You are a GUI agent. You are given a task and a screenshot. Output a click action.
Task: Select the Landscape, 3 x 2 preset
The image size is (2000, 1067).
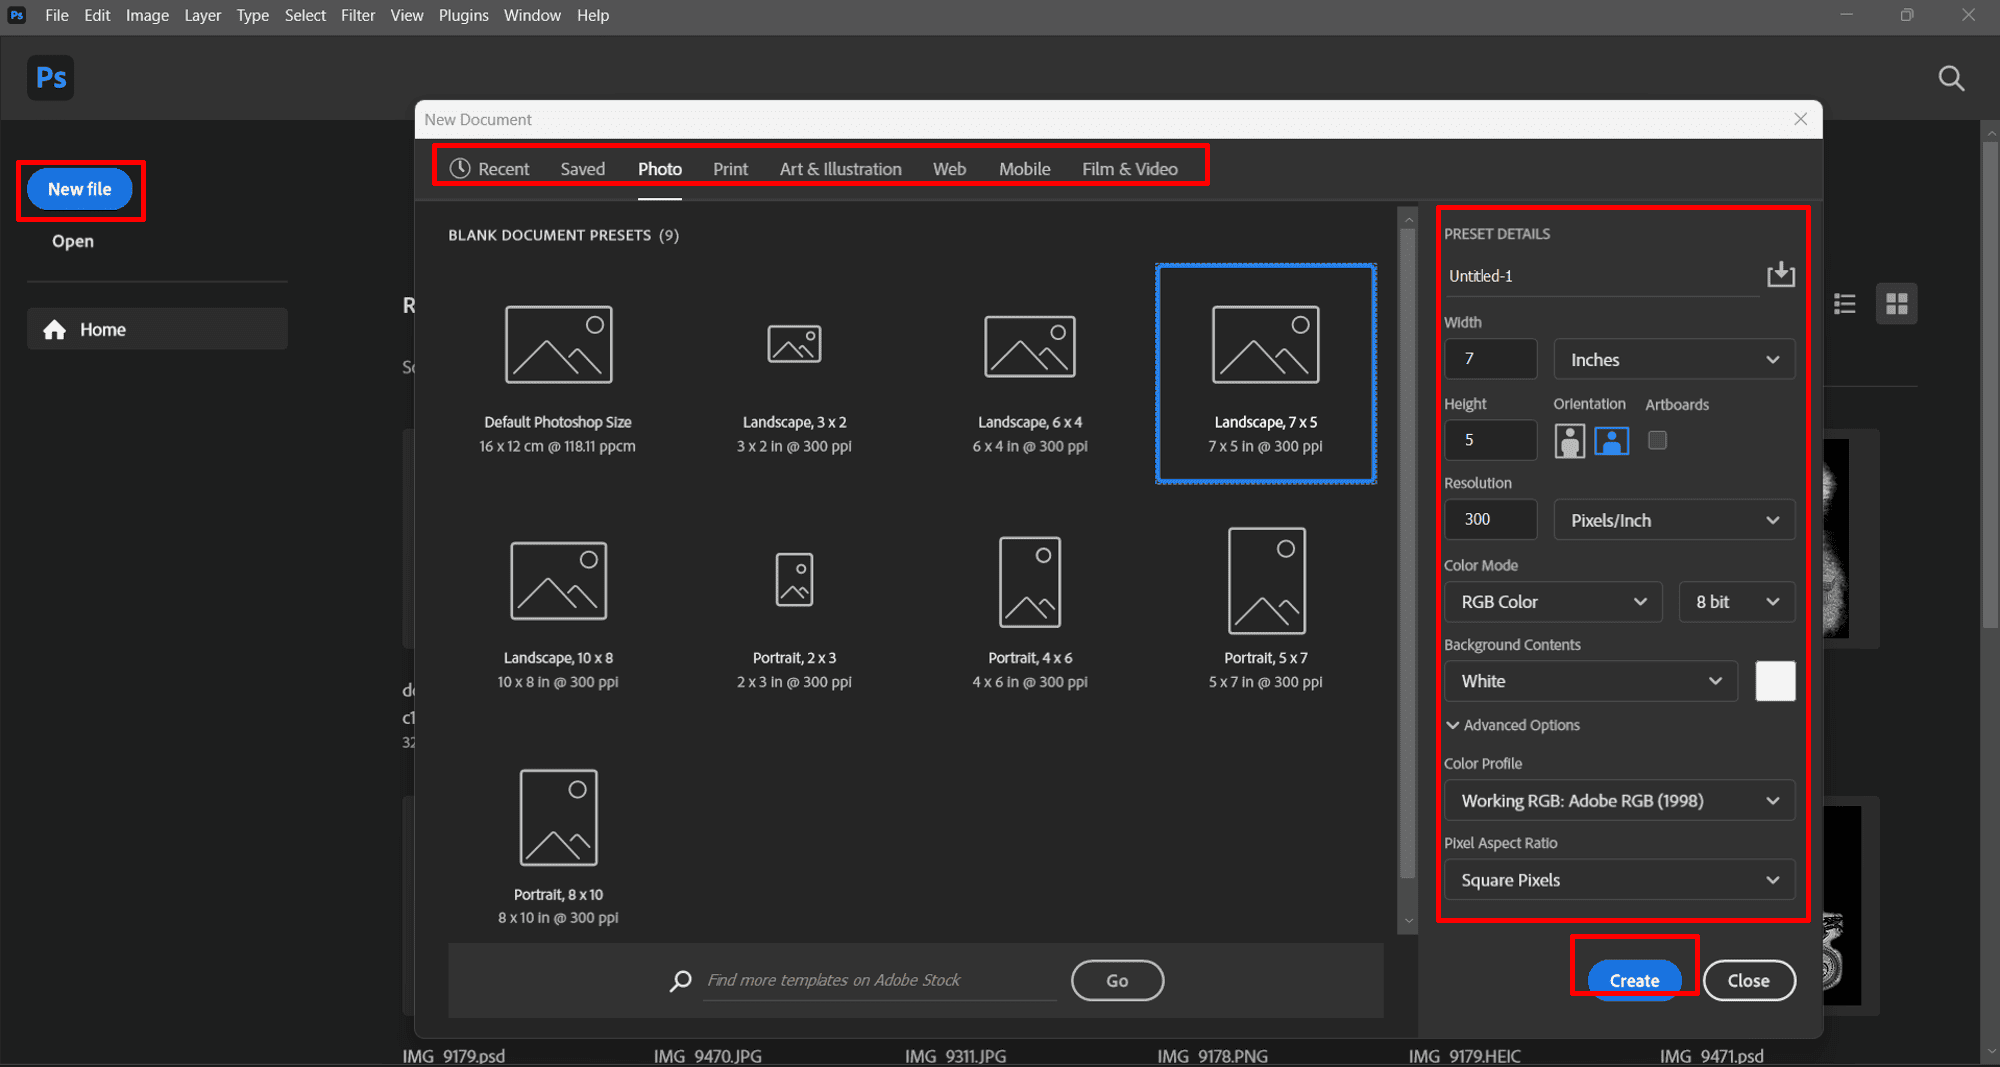[x=794, y=375]
